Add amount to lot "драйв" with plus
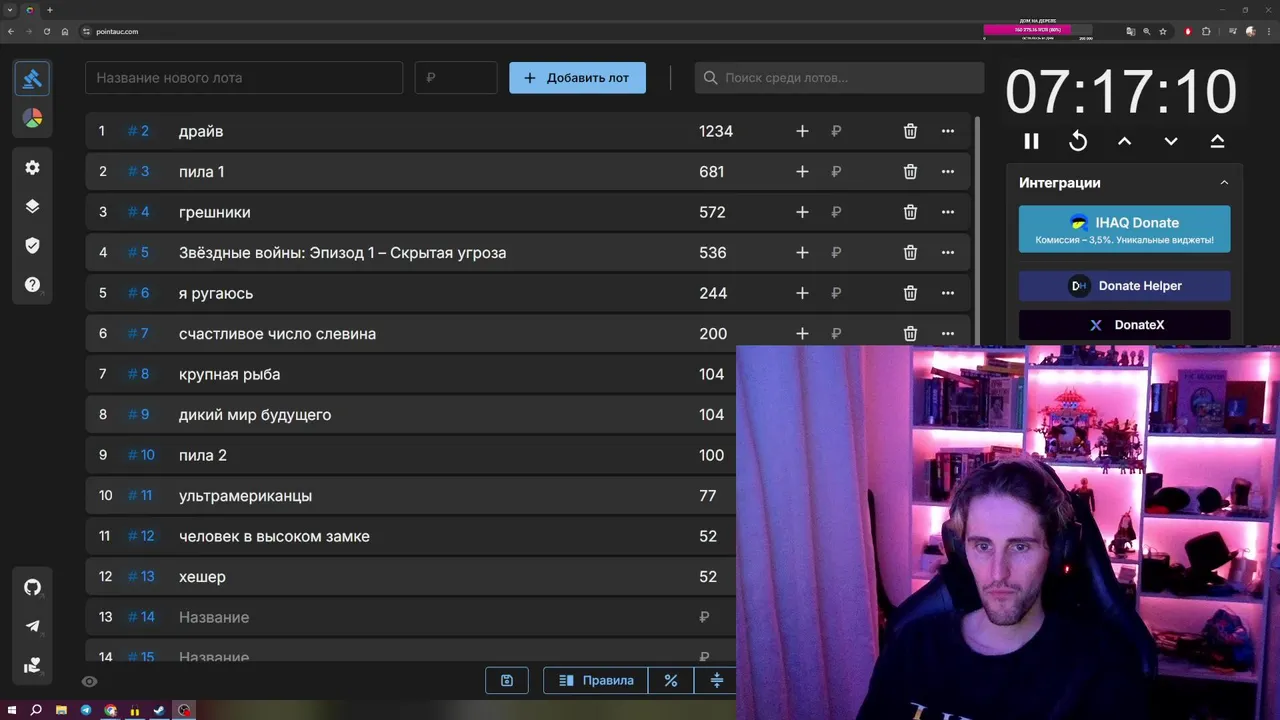The width and height of the screenshot is (1280, 720). pos(802,131)
